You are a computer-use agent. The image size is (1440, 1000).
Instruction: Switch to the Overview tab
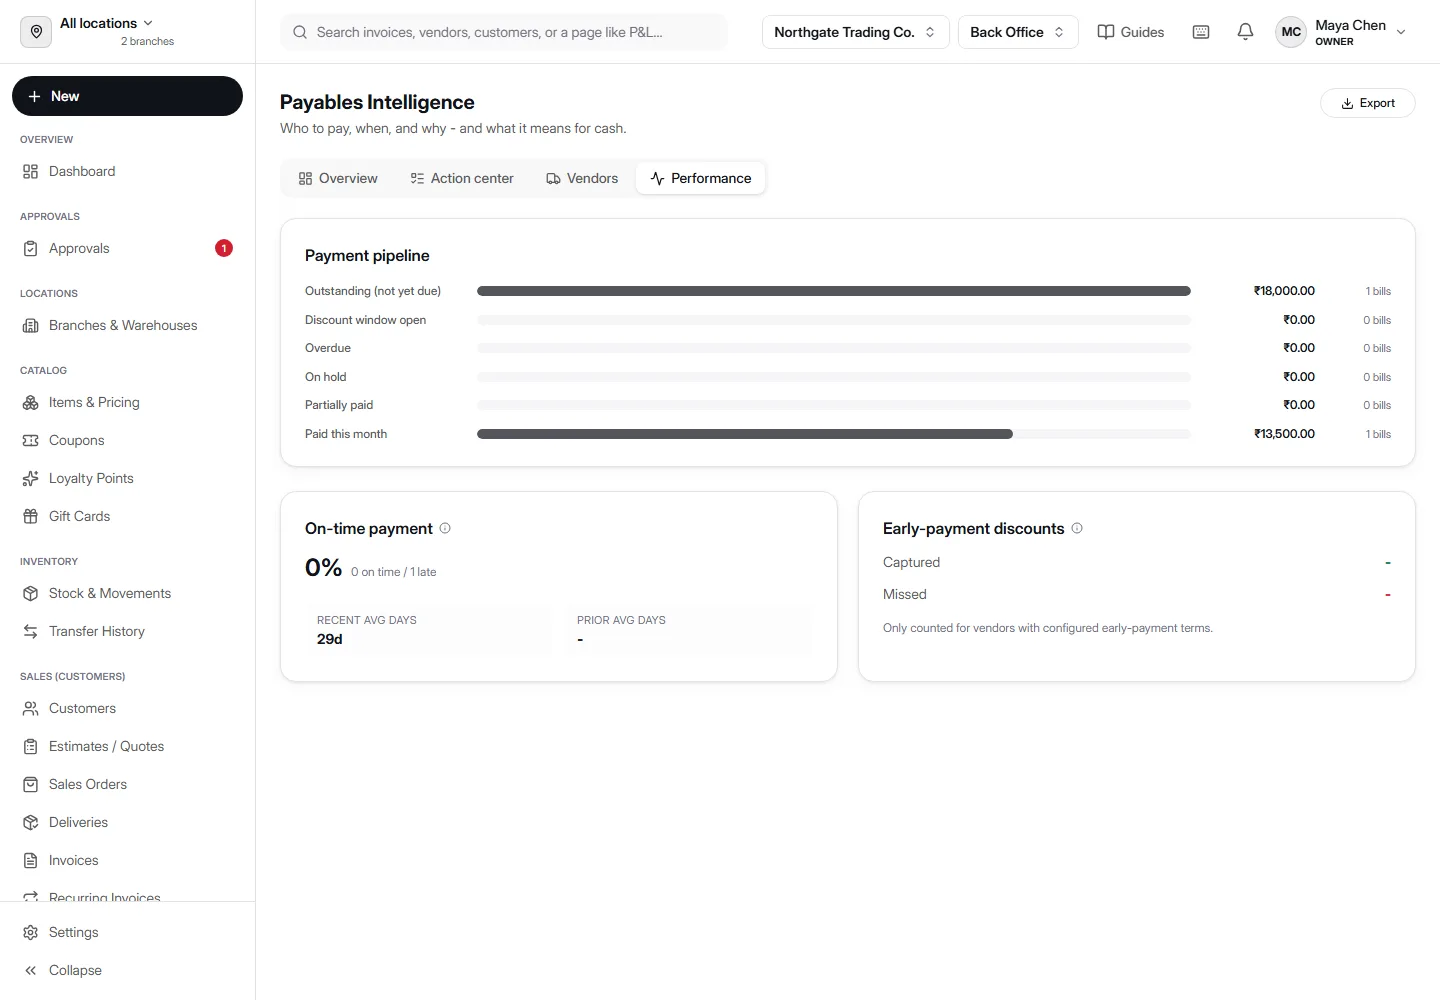[x=338, y=178]
